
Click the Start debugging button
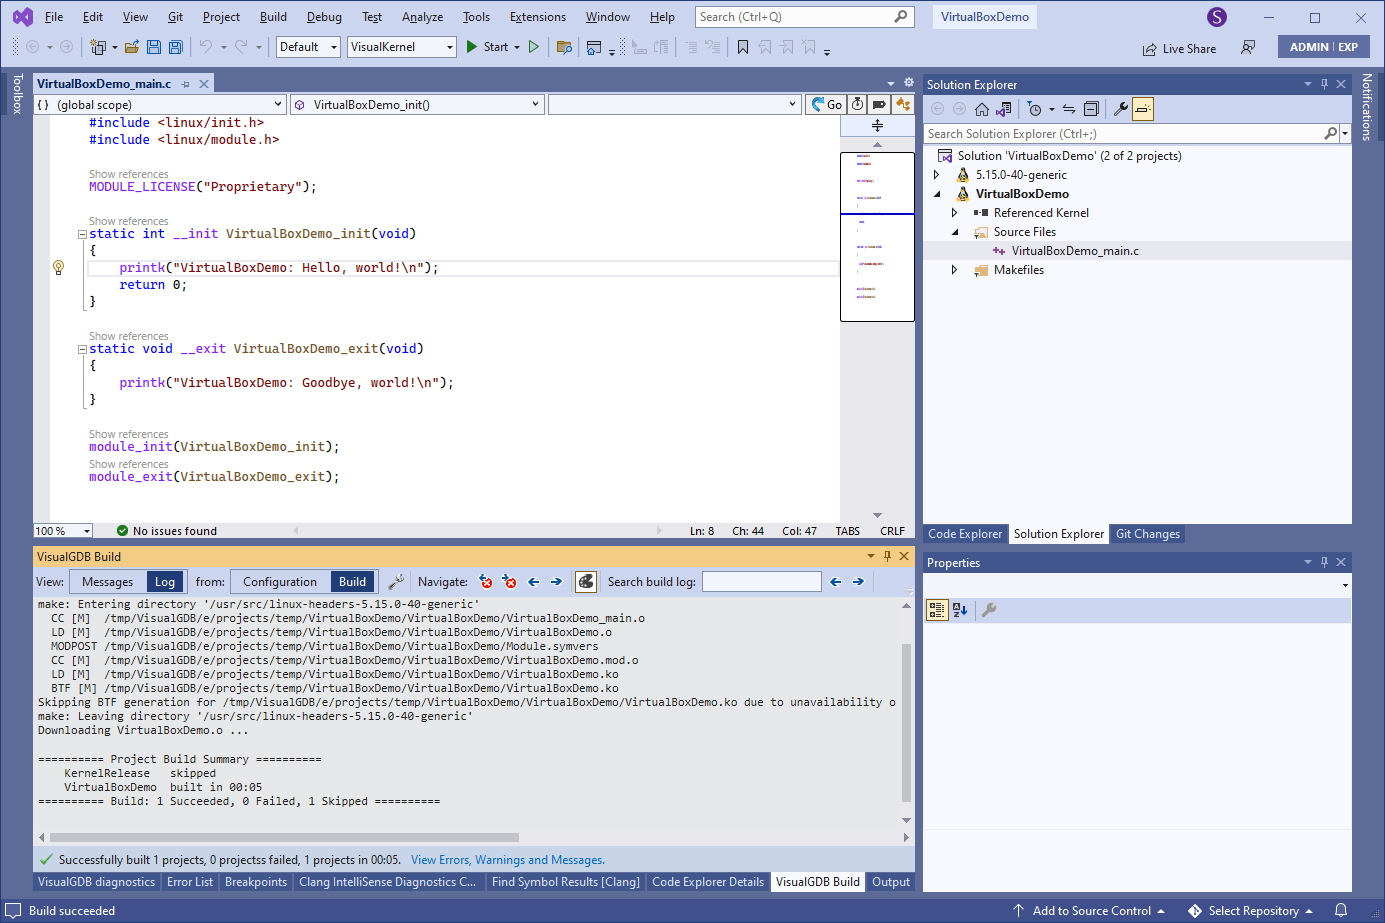pyautogui.click(x=487, y=47)
